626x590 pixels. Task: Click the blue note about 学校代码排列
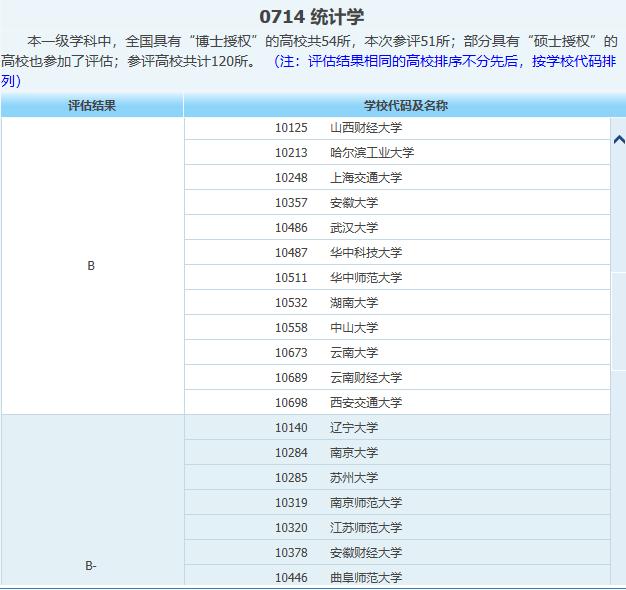(308, 71)
